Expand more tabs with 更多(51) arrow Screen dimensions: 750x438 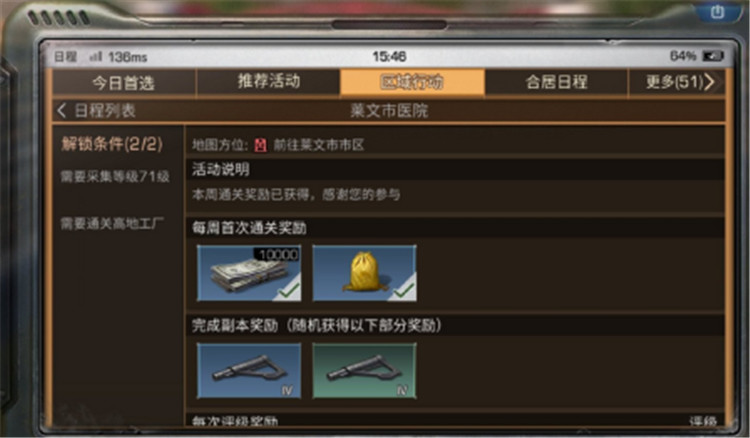709,82
